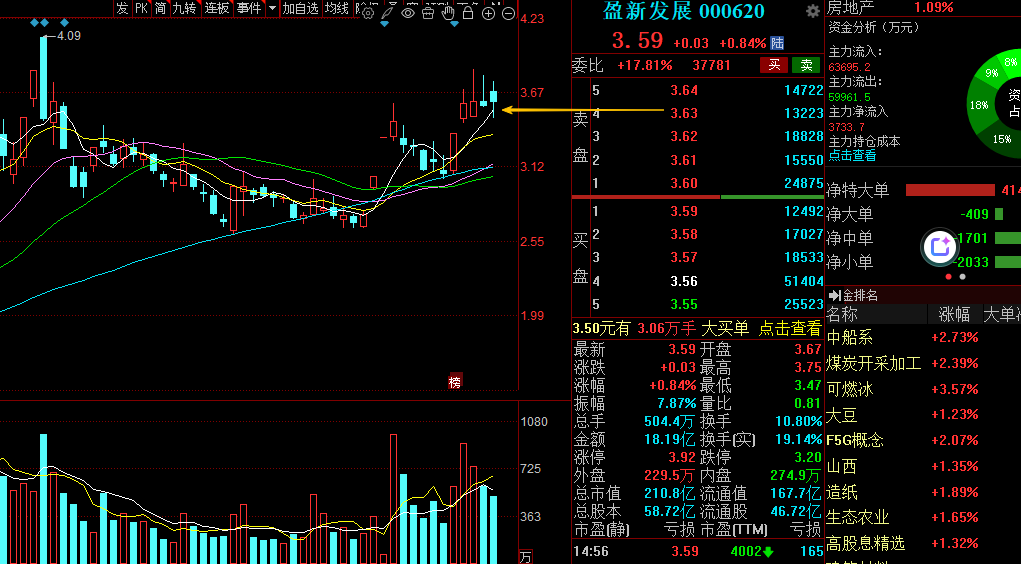Click the green capital flow pie chart
The height and width of the screenshot is (564, 1021).
coord(994,104)
